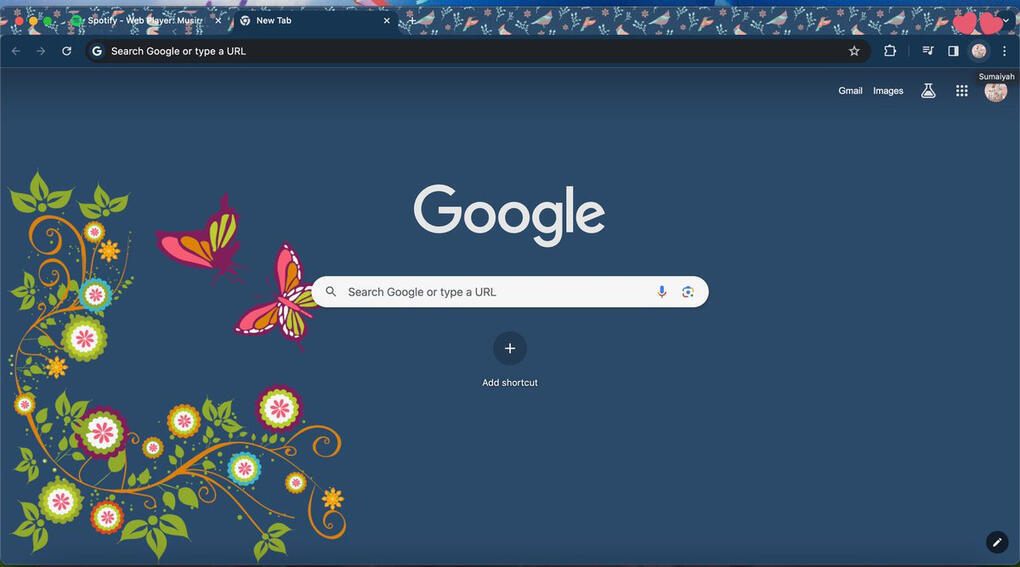Select the New Tab tab

[315, 21]
